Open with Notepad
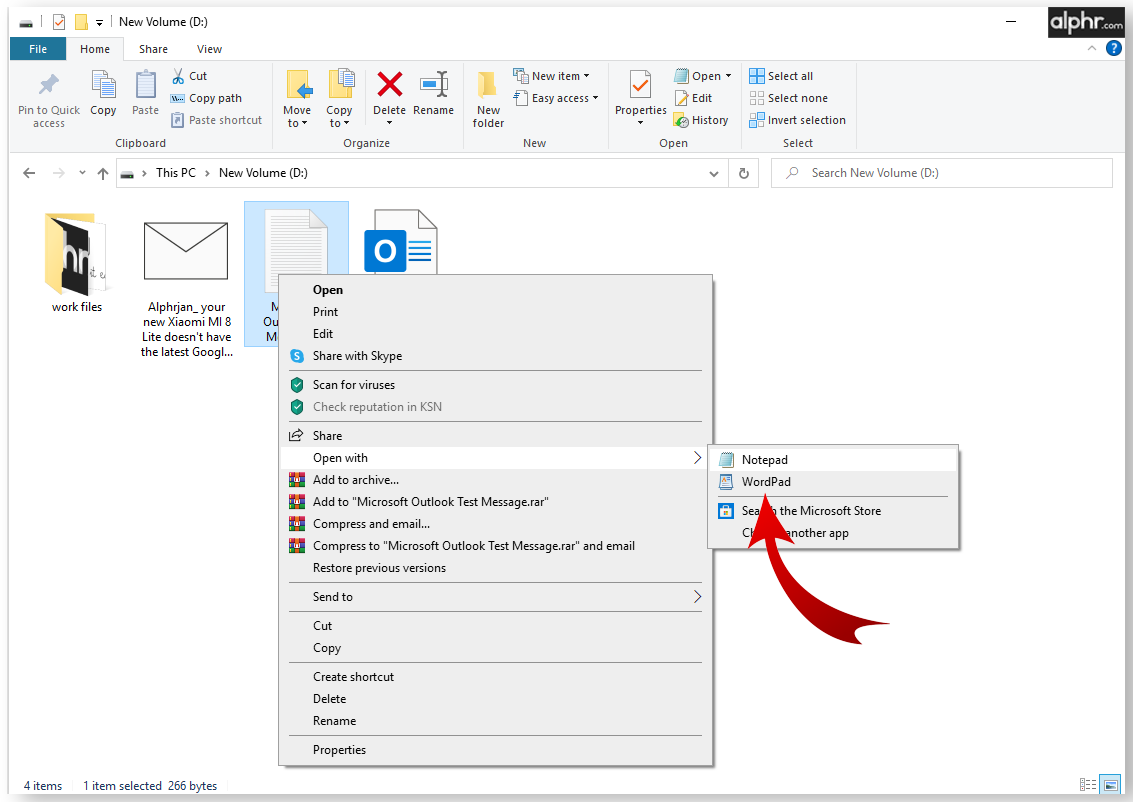This screenshot has height=802, width=1133. click(x=833, y=460)
